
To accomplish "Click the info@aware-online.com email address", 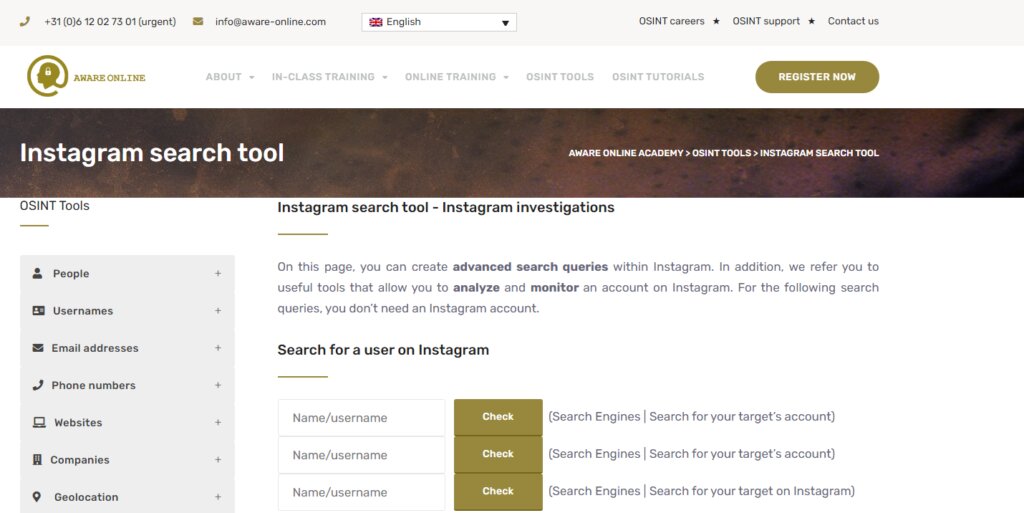I will point(270,22).
